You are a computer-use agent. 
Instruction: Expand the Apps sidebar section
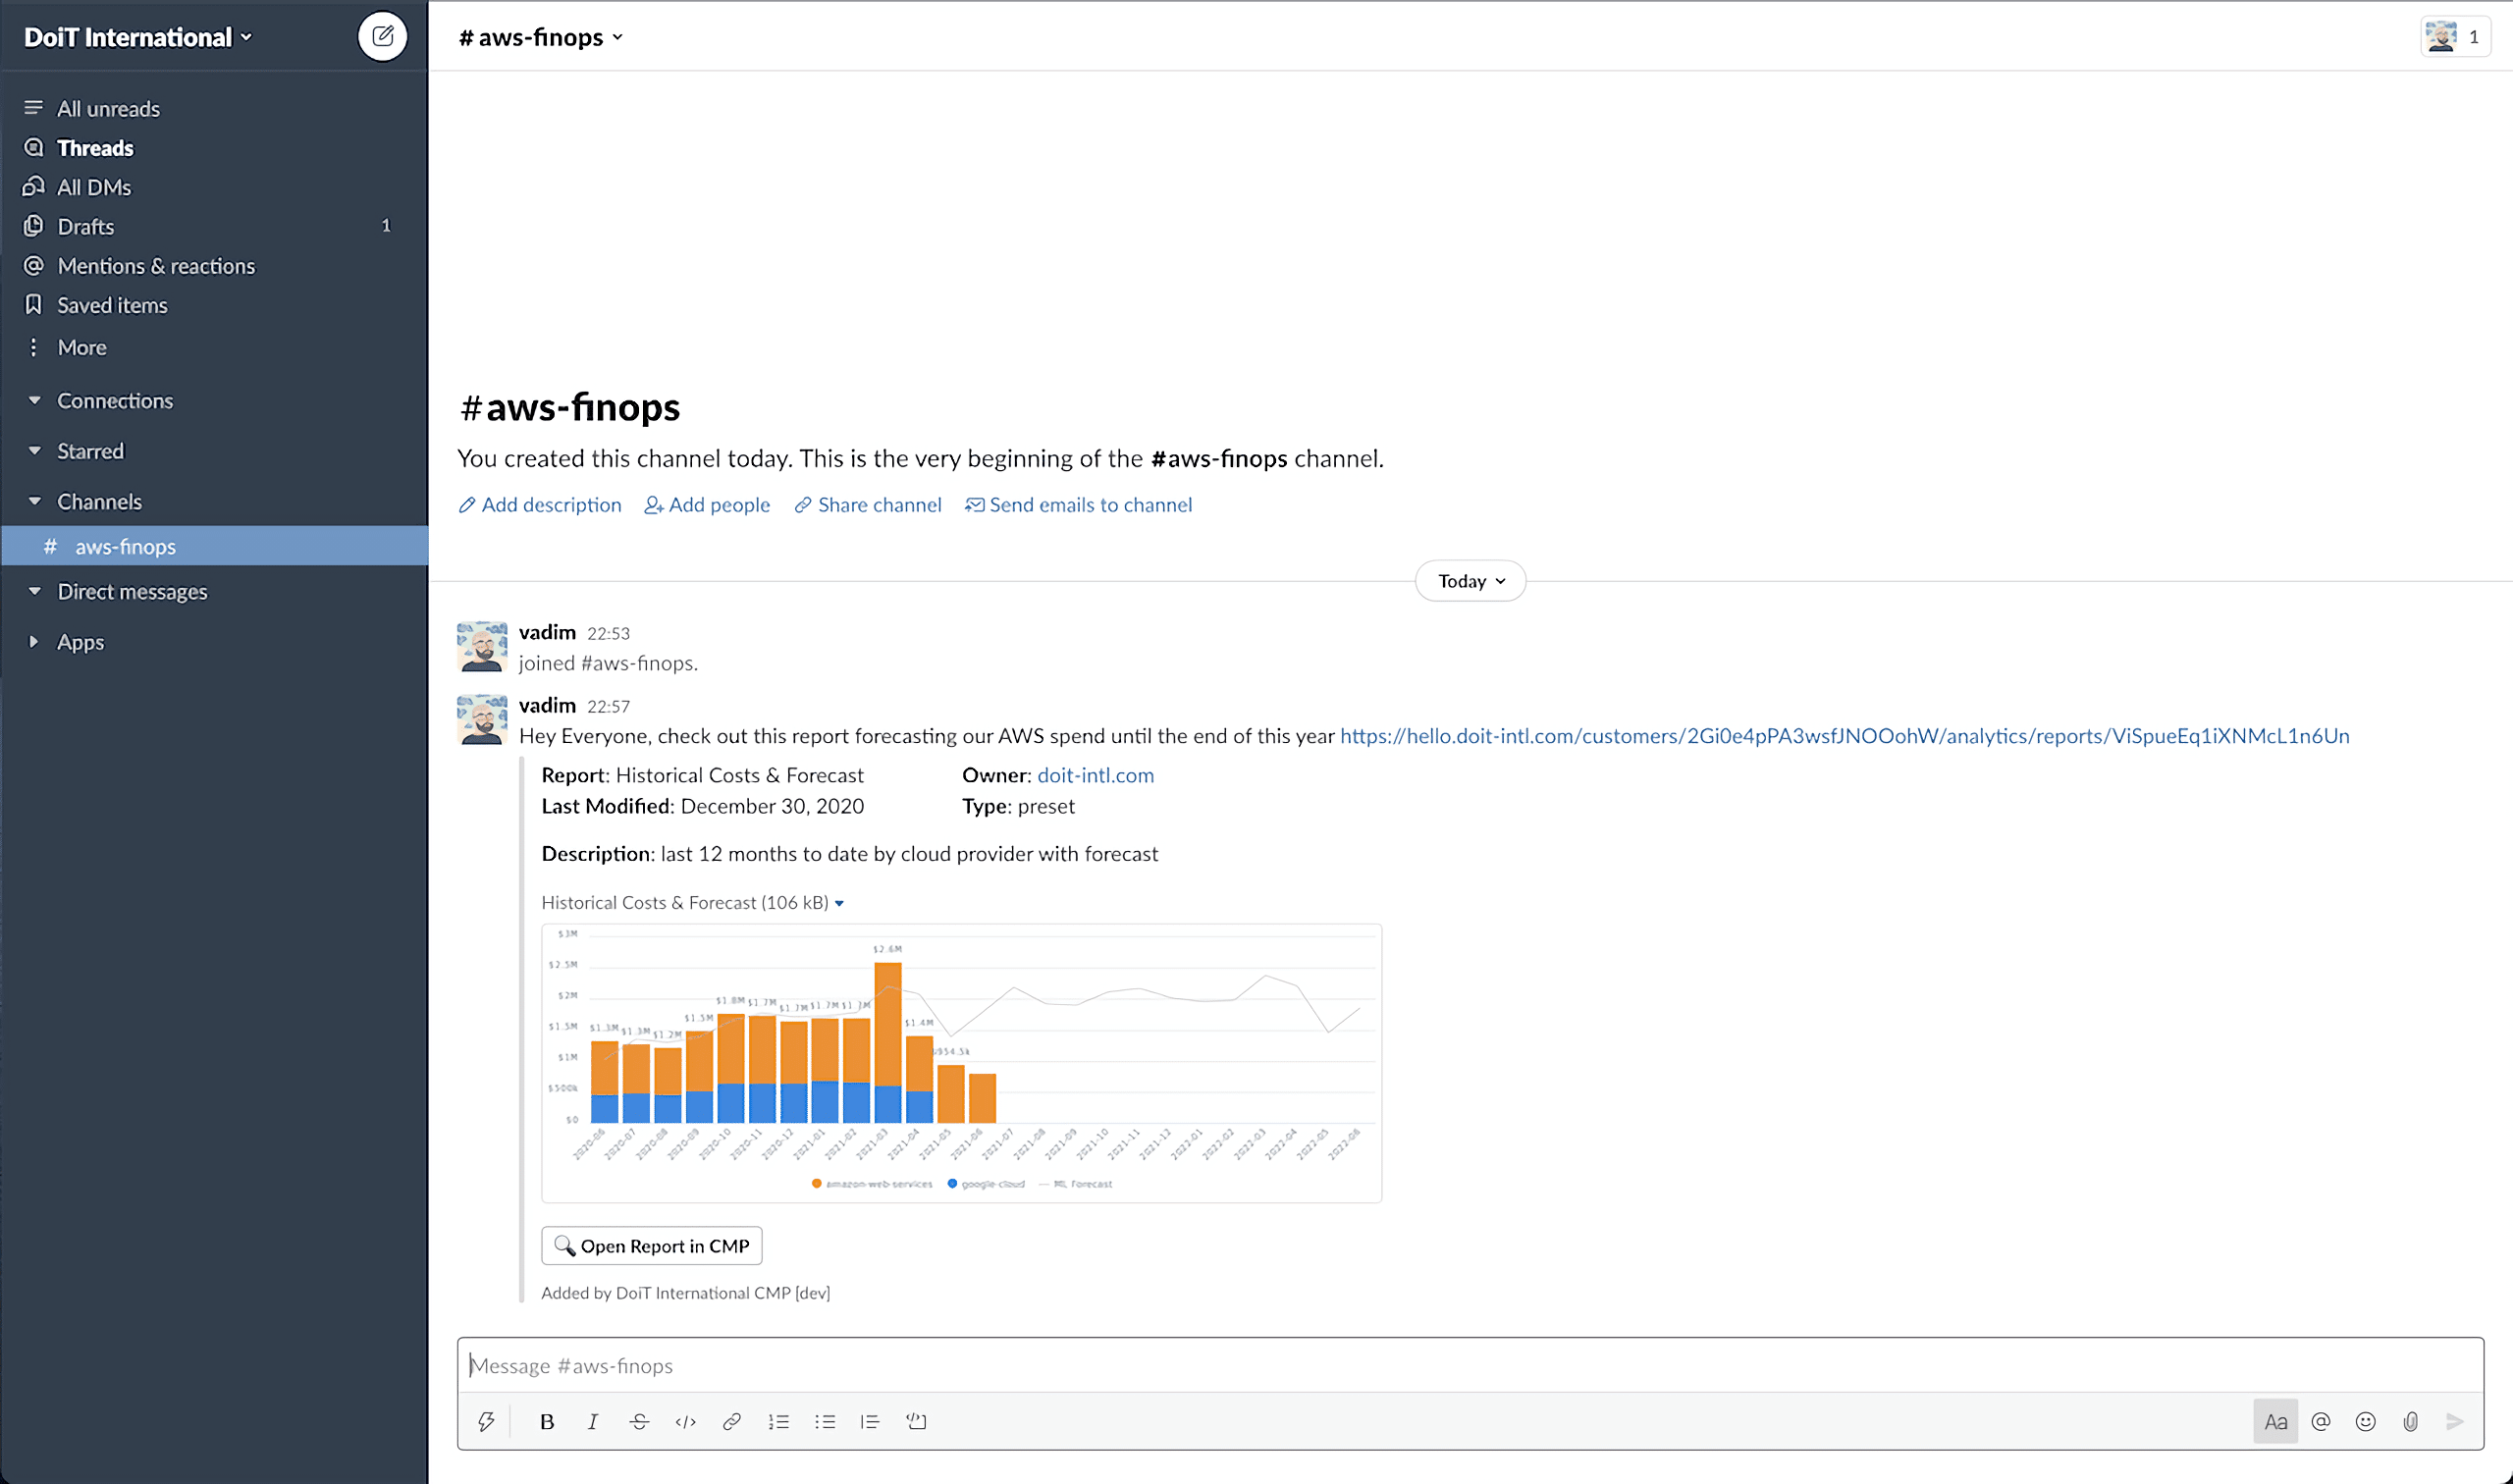pos(80,642)
